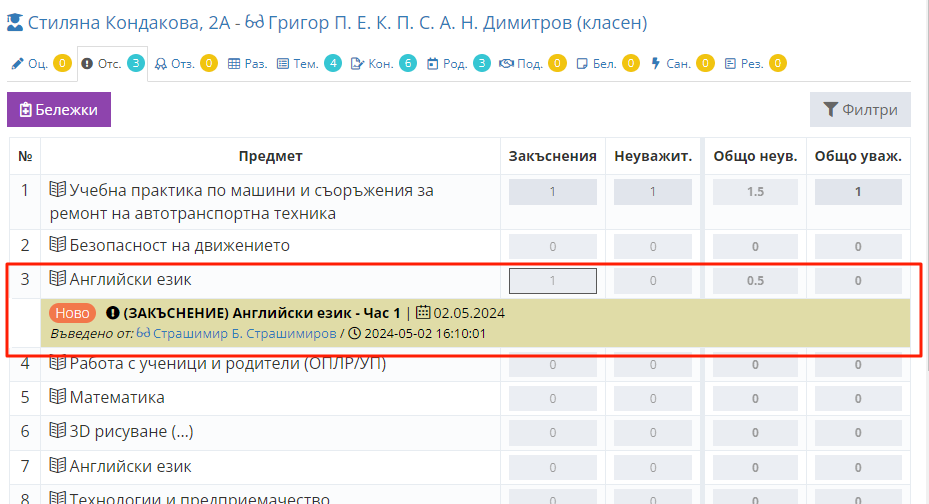Viewport: 929px width, 504px height.
Task: Open the Раз. schedule table tab
Action: pyautogui.click(x=247, y=64)
